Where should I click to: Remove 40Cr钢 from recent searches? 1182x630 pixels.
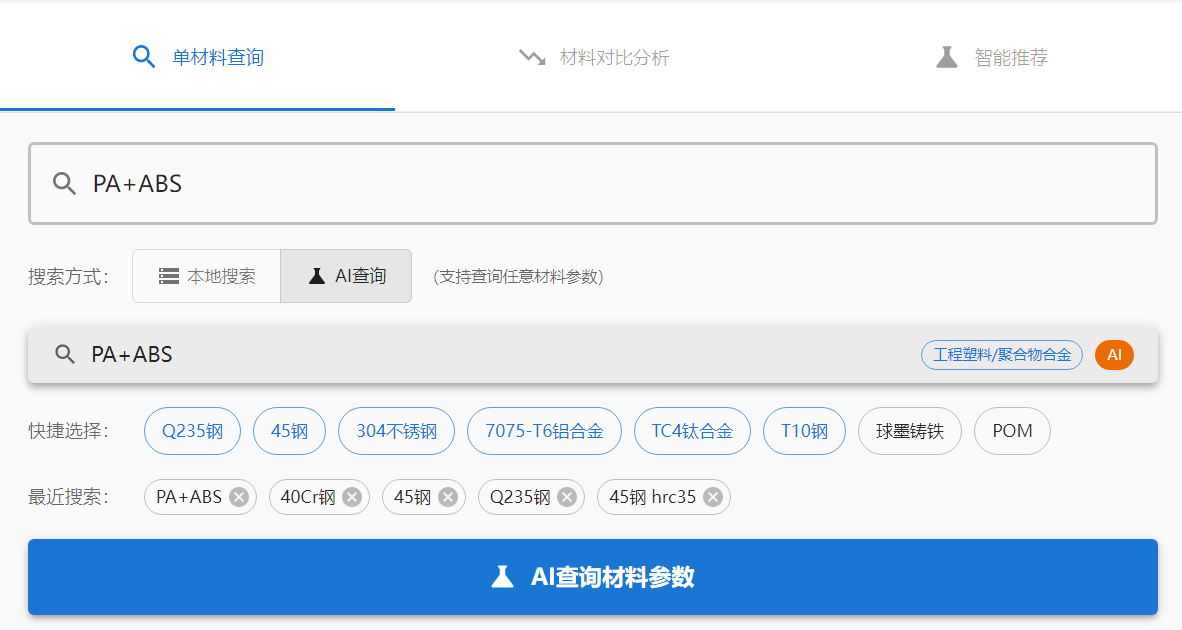(x=352, y=497)
